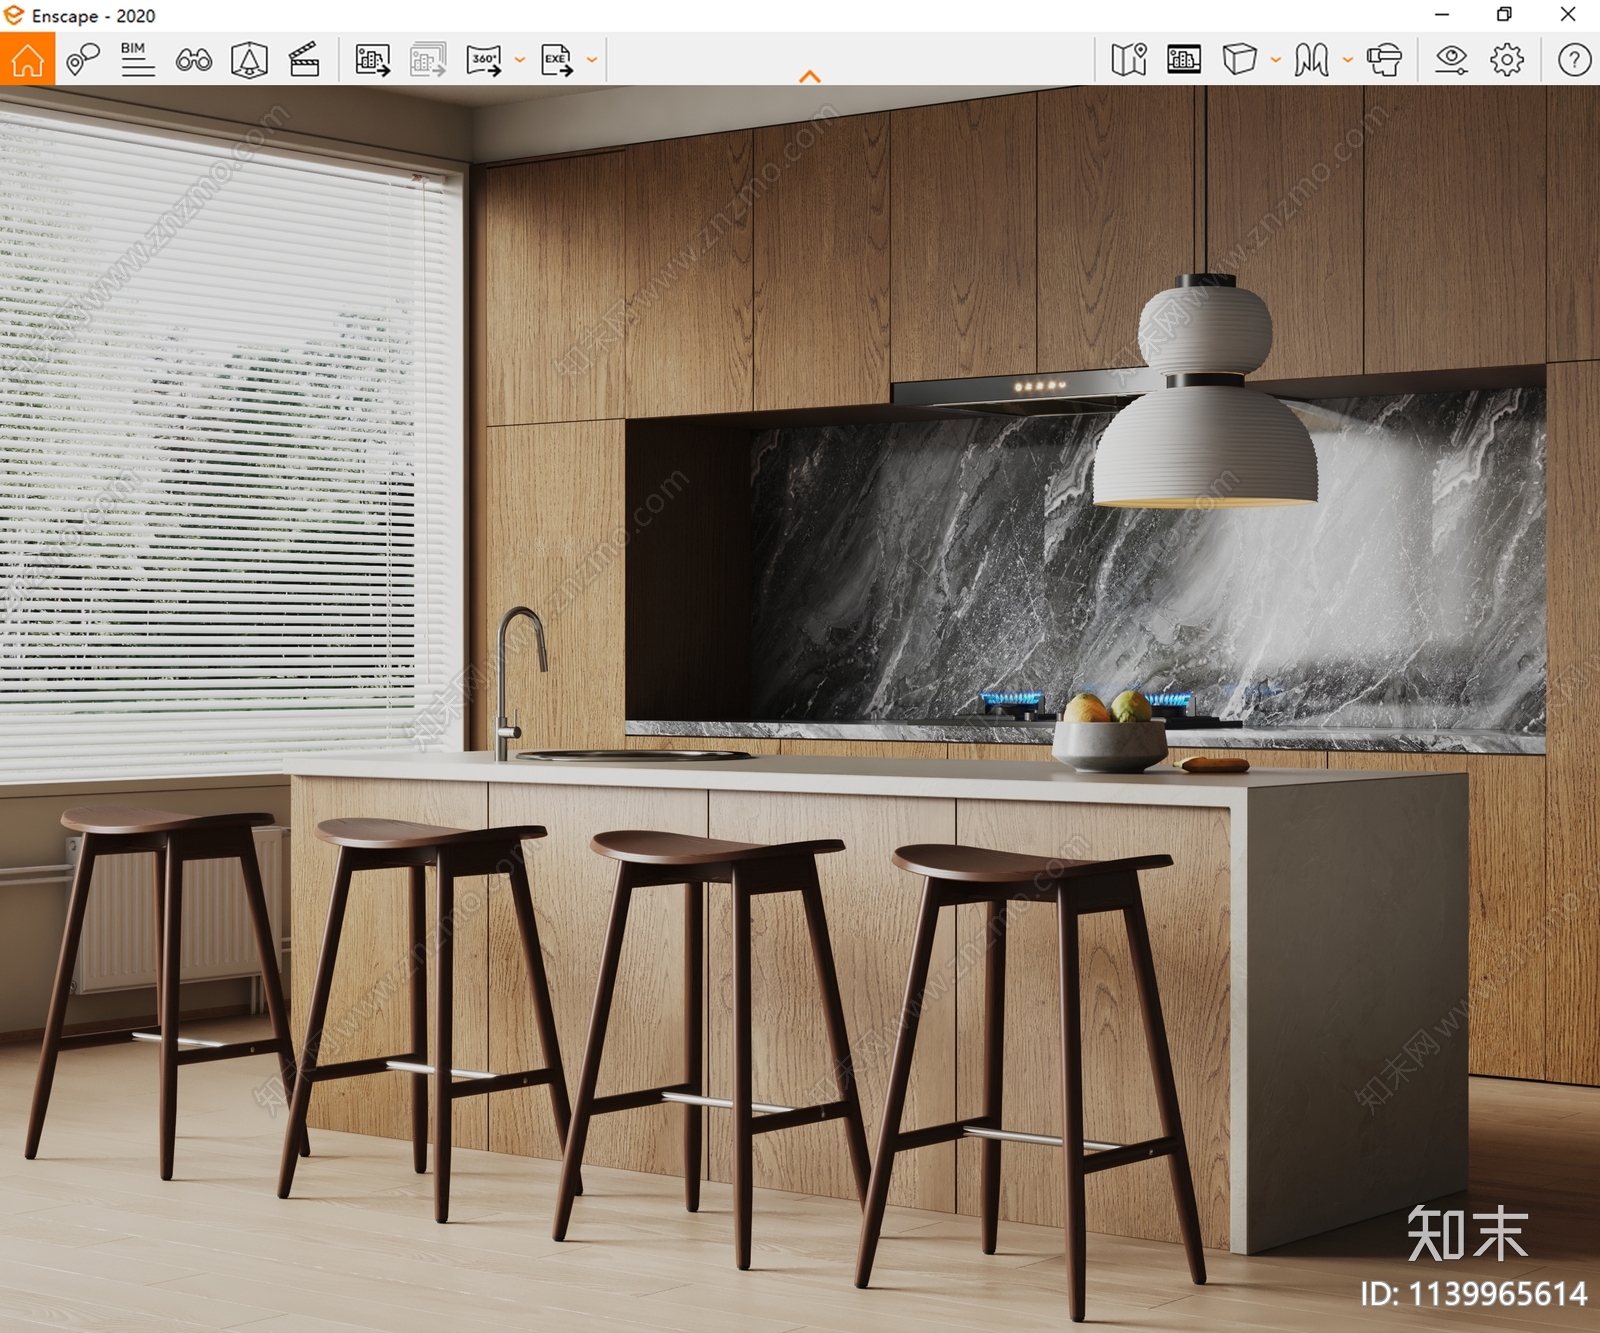Toggle the minimap icon
1600x1333 pixels.
(1129, 60)
